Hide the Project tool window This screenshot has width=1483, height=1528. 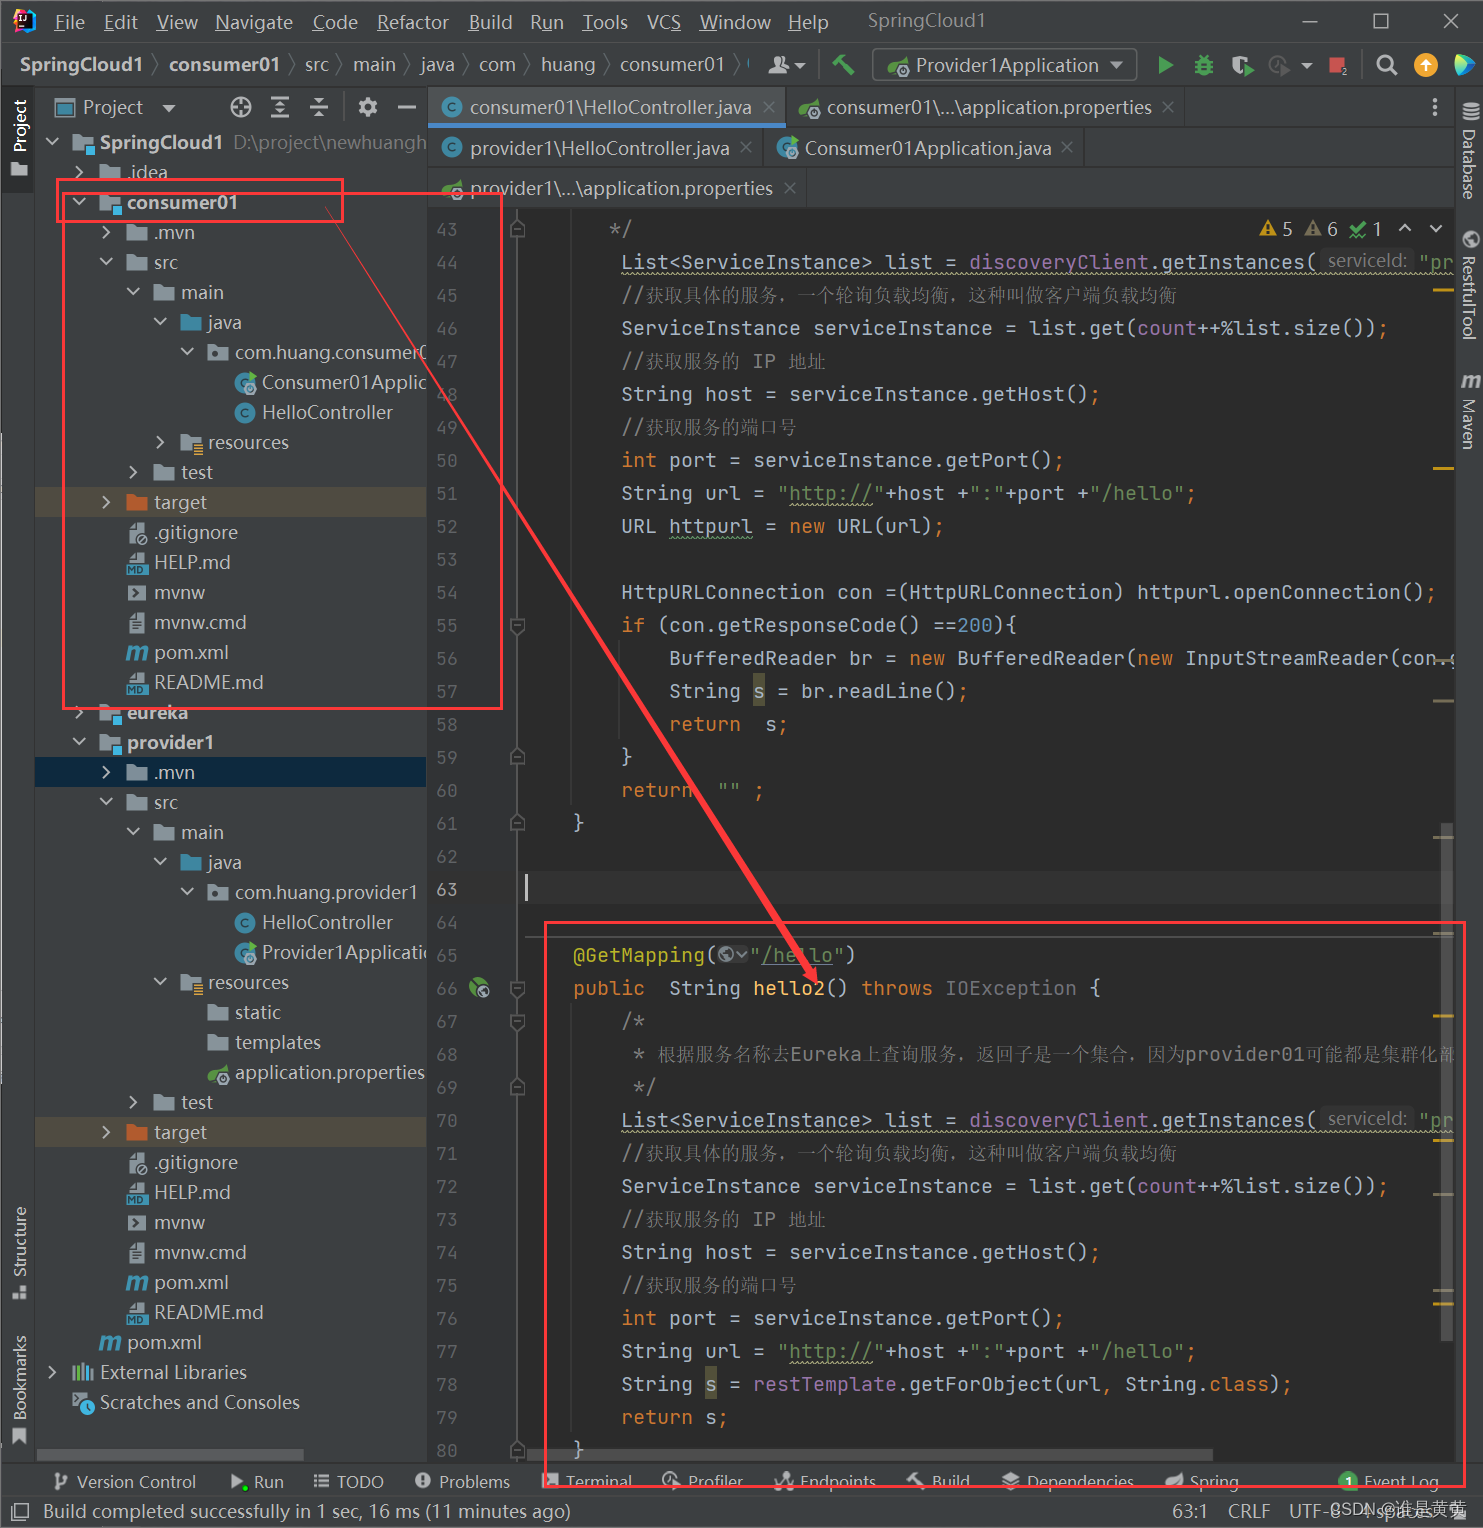[406, 107]
